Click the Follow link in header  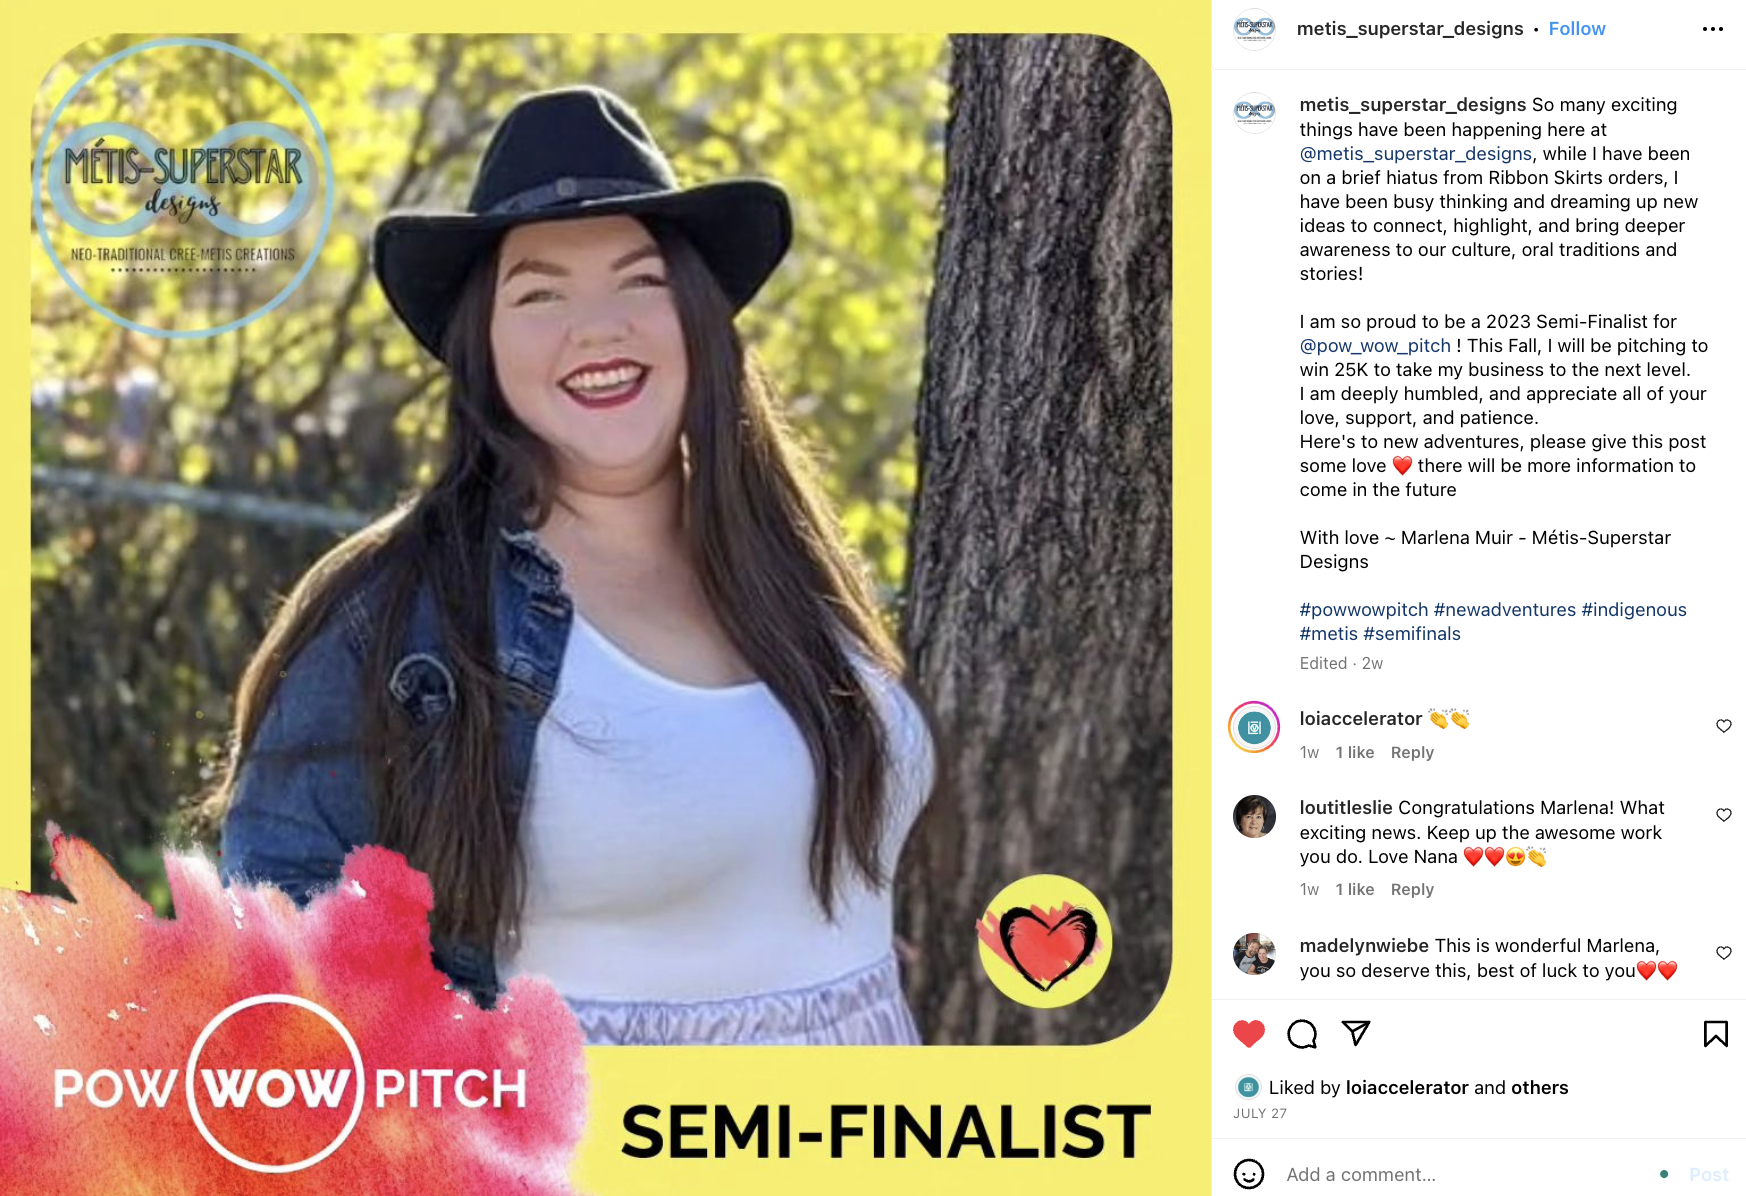coord(1577,29)
